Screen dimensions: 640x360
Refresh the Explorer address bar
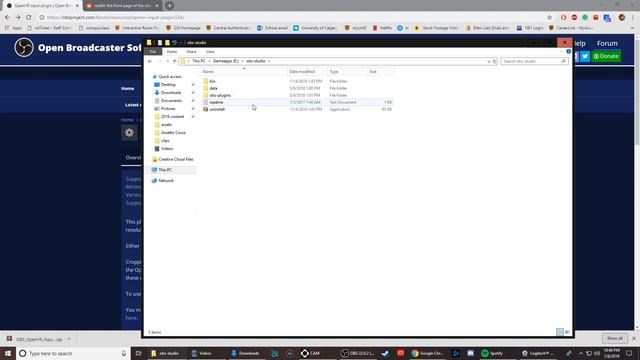pyautogui.click(x=495, y=61)
